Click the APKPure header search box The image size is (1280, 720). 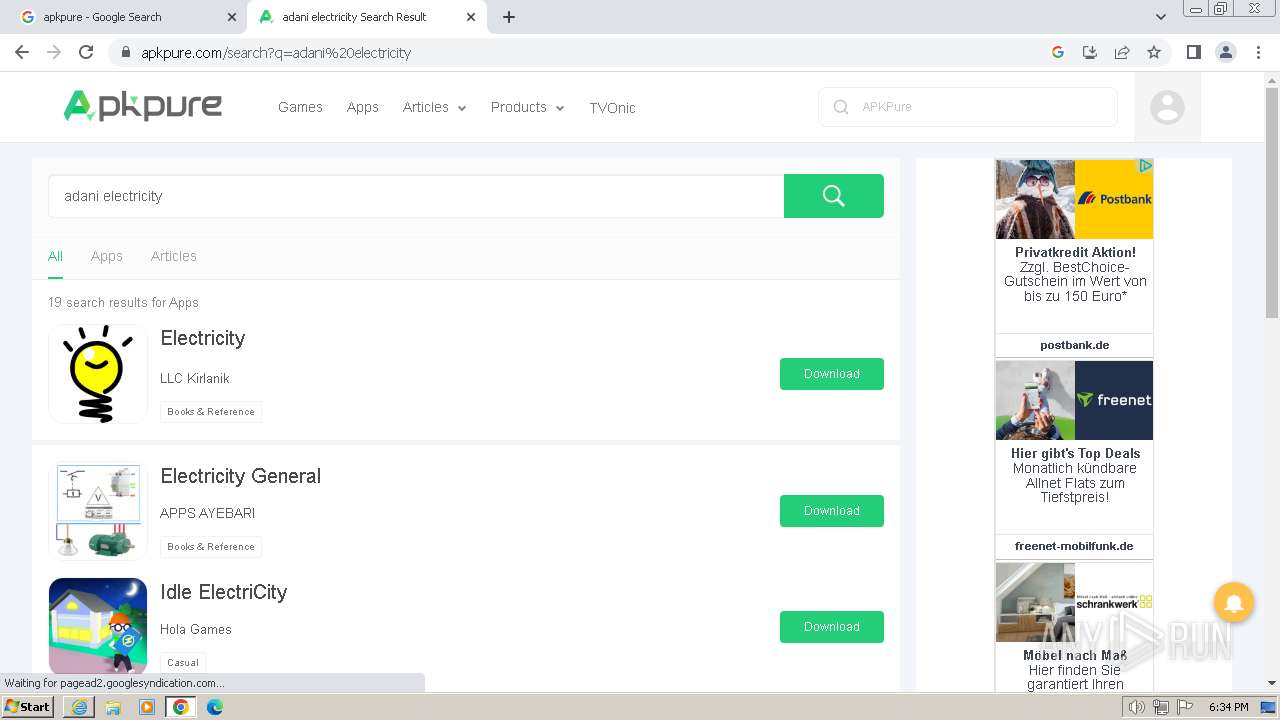[968, 107]
